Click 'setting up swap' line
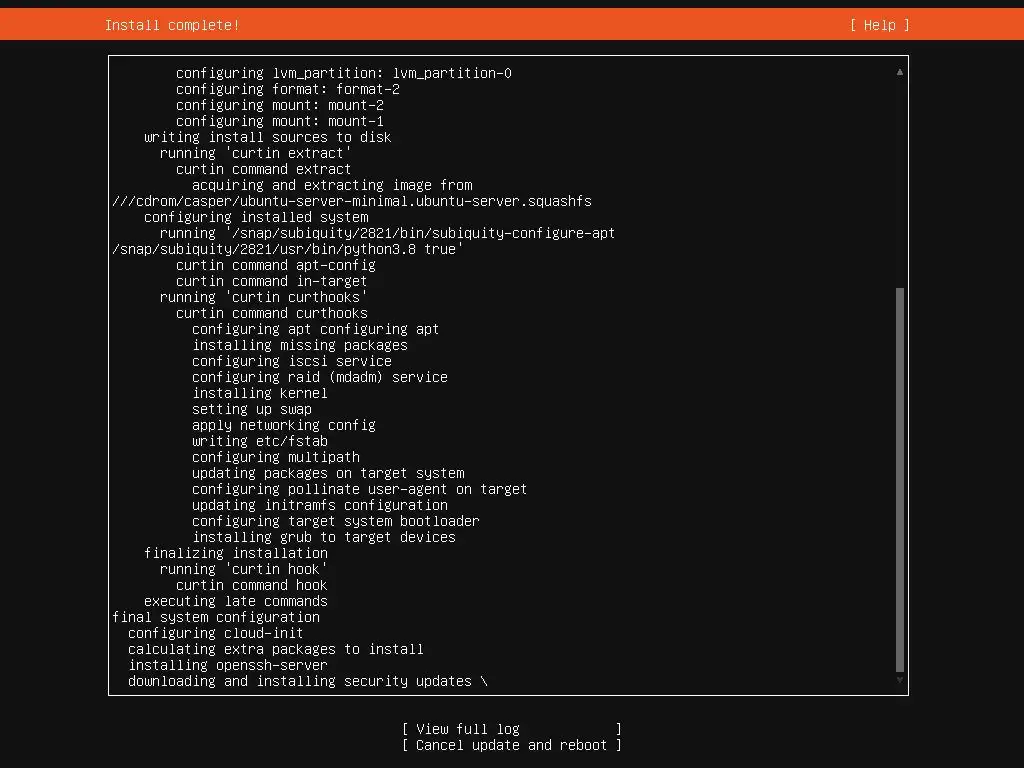The height and width of the screenshot is (768, 1024). click(252, 409)
